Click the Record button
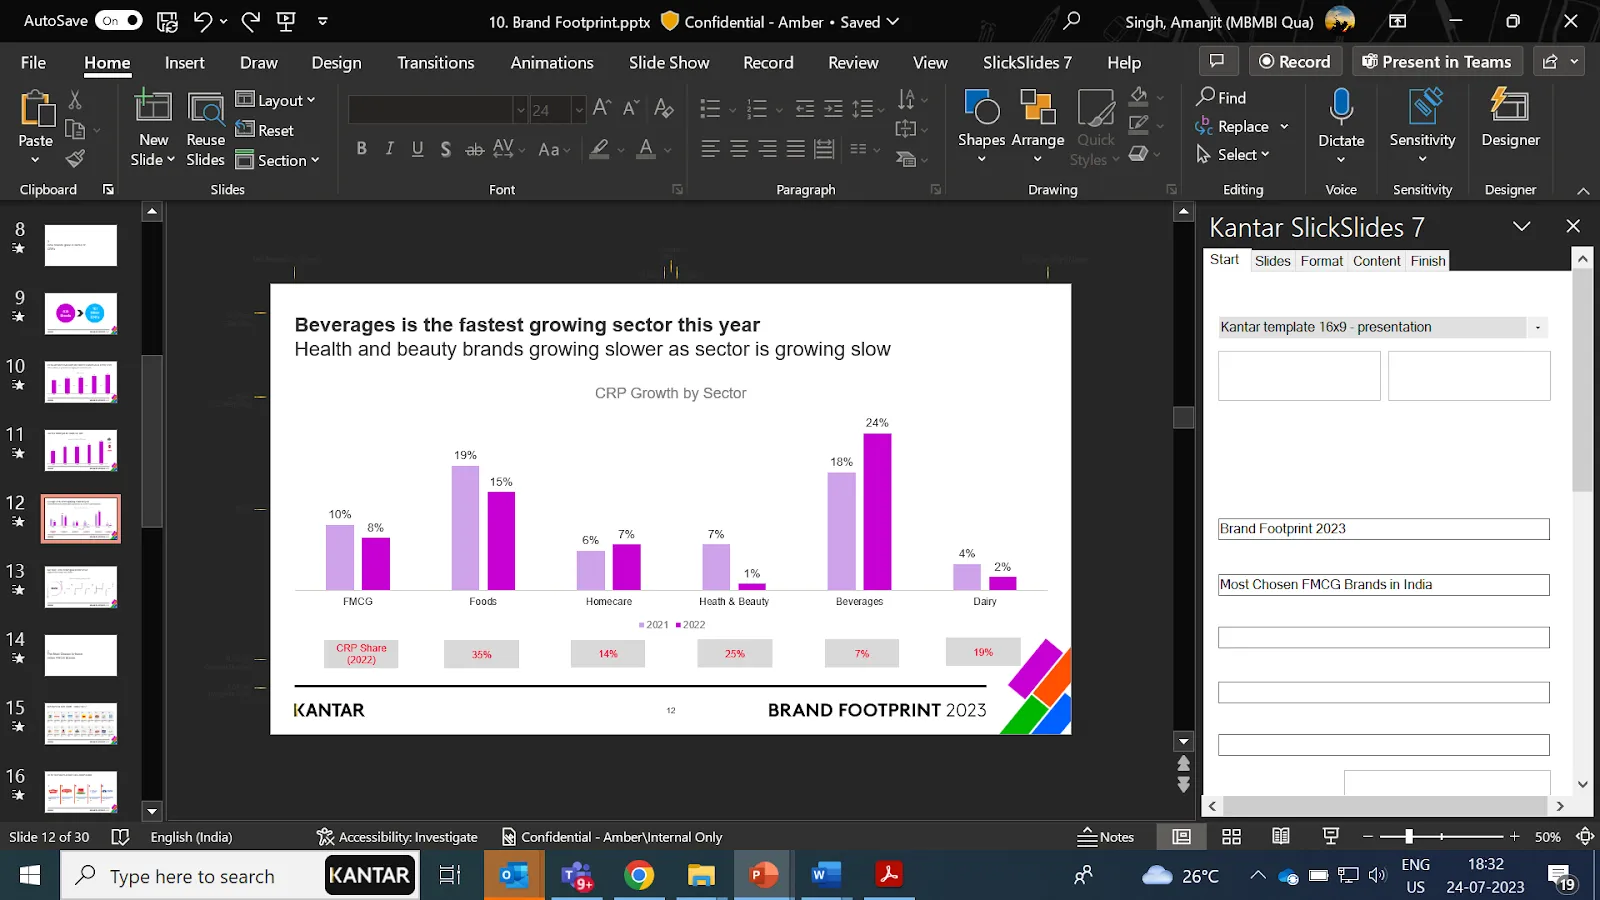Viewport: 1600px width, 900px height. point(1294,62)
